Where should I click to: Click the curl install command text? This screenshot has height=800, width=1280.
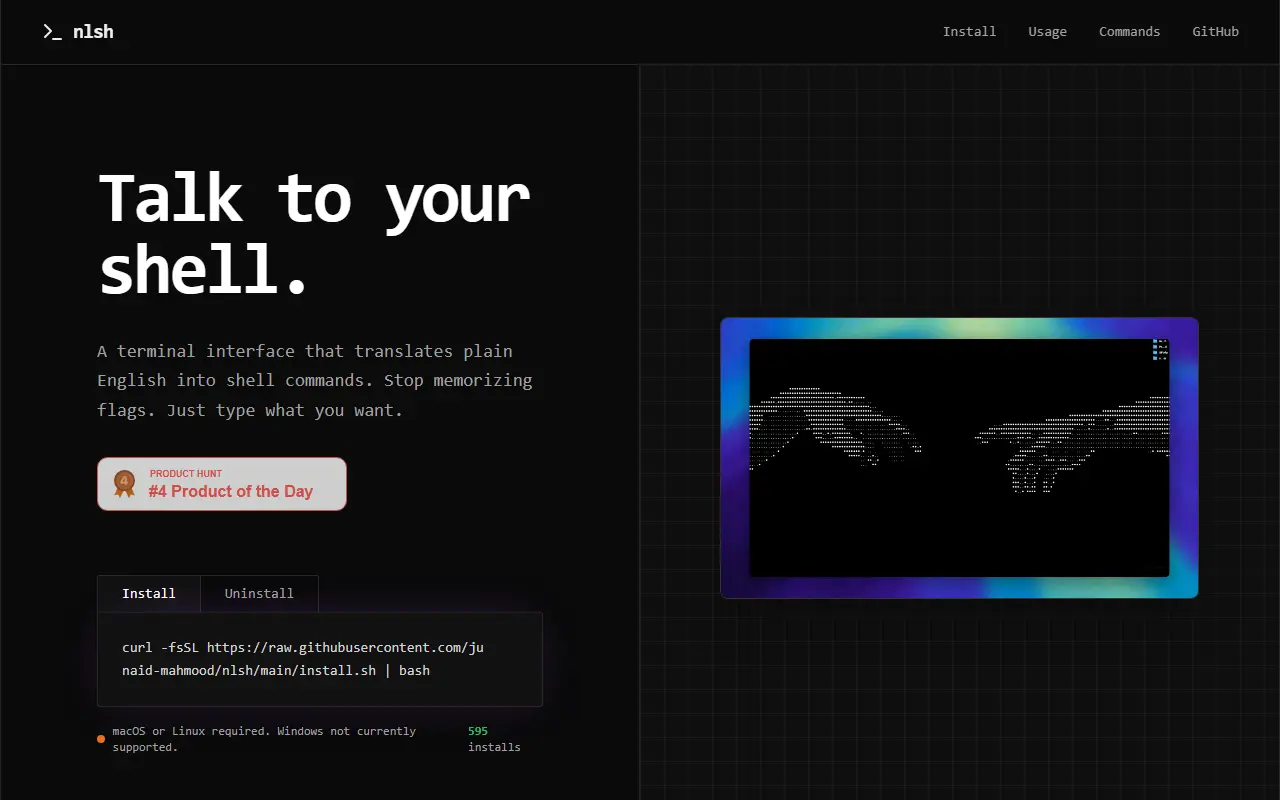303,659
